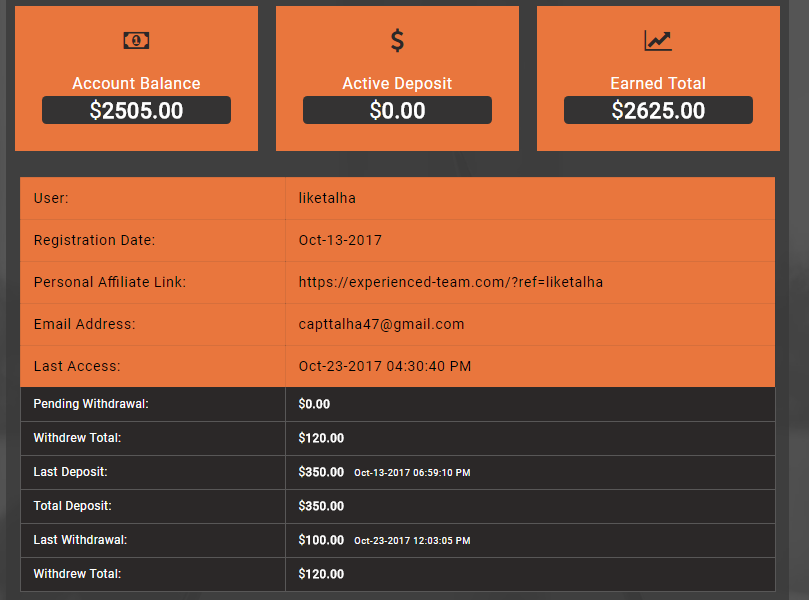Click the Account Balance card title
This screenshot has height=600, width=809.
136,84
